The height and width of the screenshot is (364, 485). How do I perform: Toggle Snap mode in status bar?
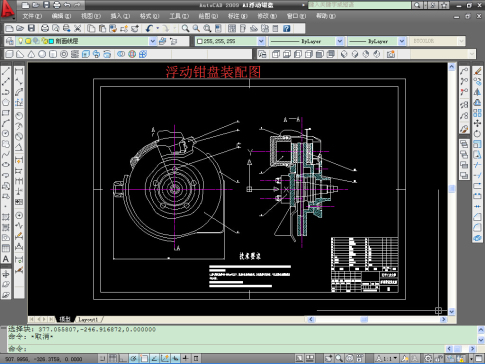(x=102, y=359)
